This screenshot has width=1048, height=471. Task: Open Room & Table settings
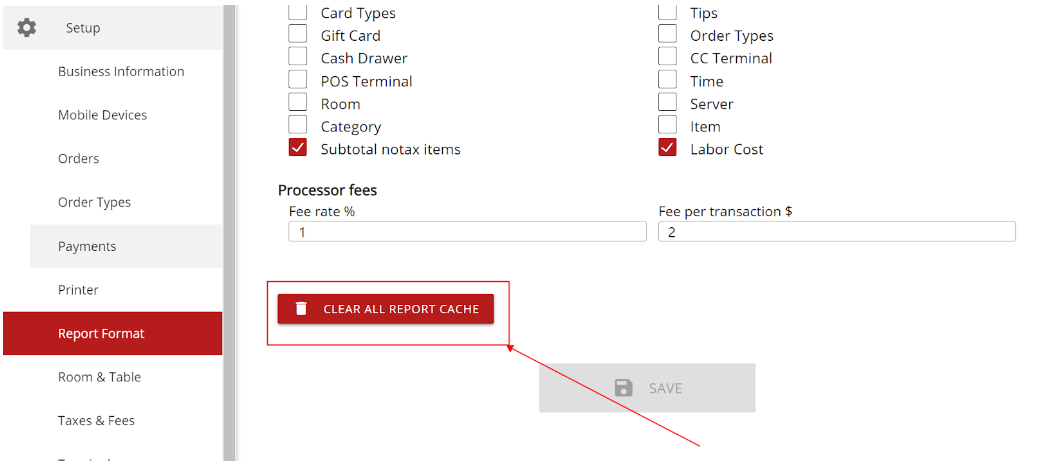(100, 377)
